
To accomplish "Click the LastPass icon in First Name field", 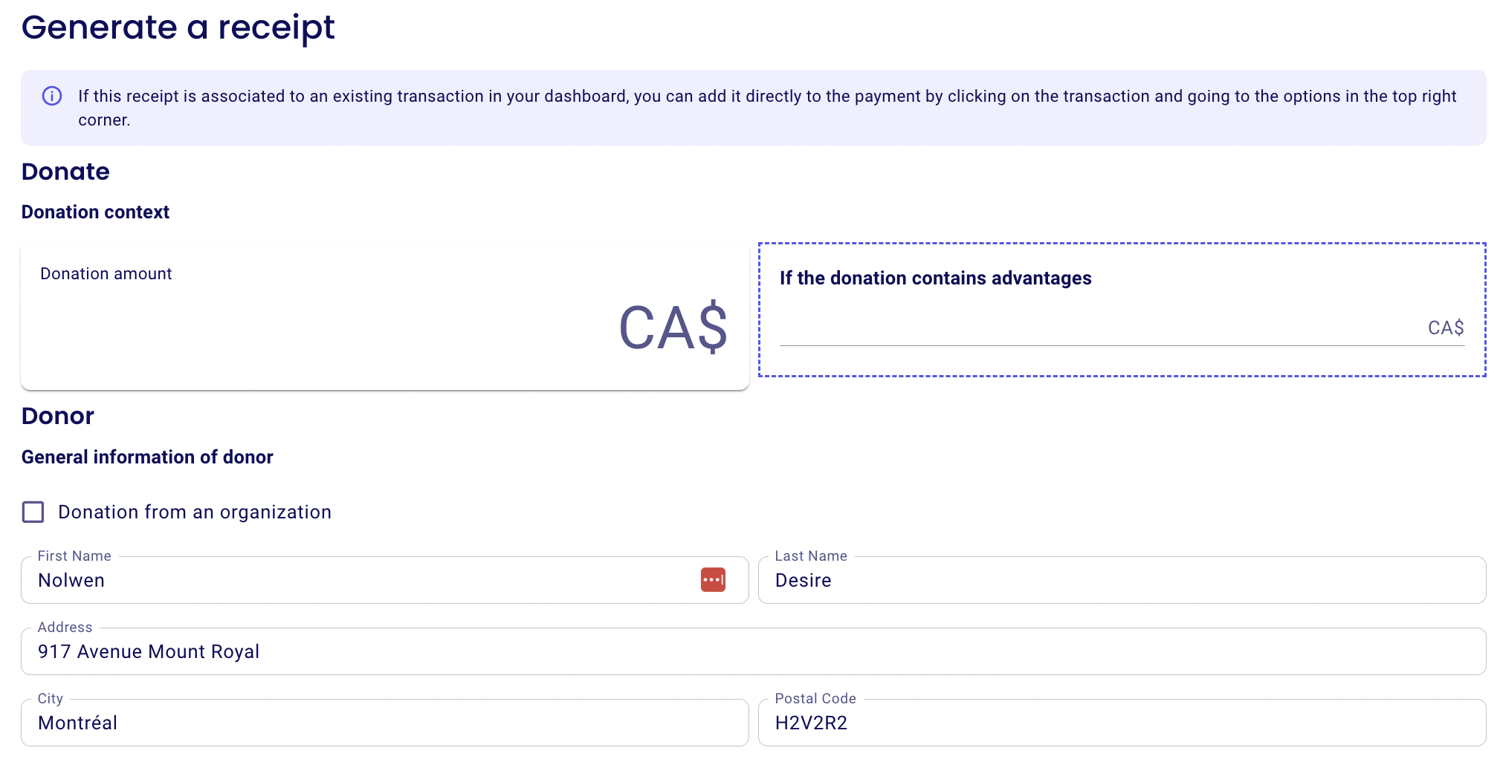I will [x=713, y=580].
